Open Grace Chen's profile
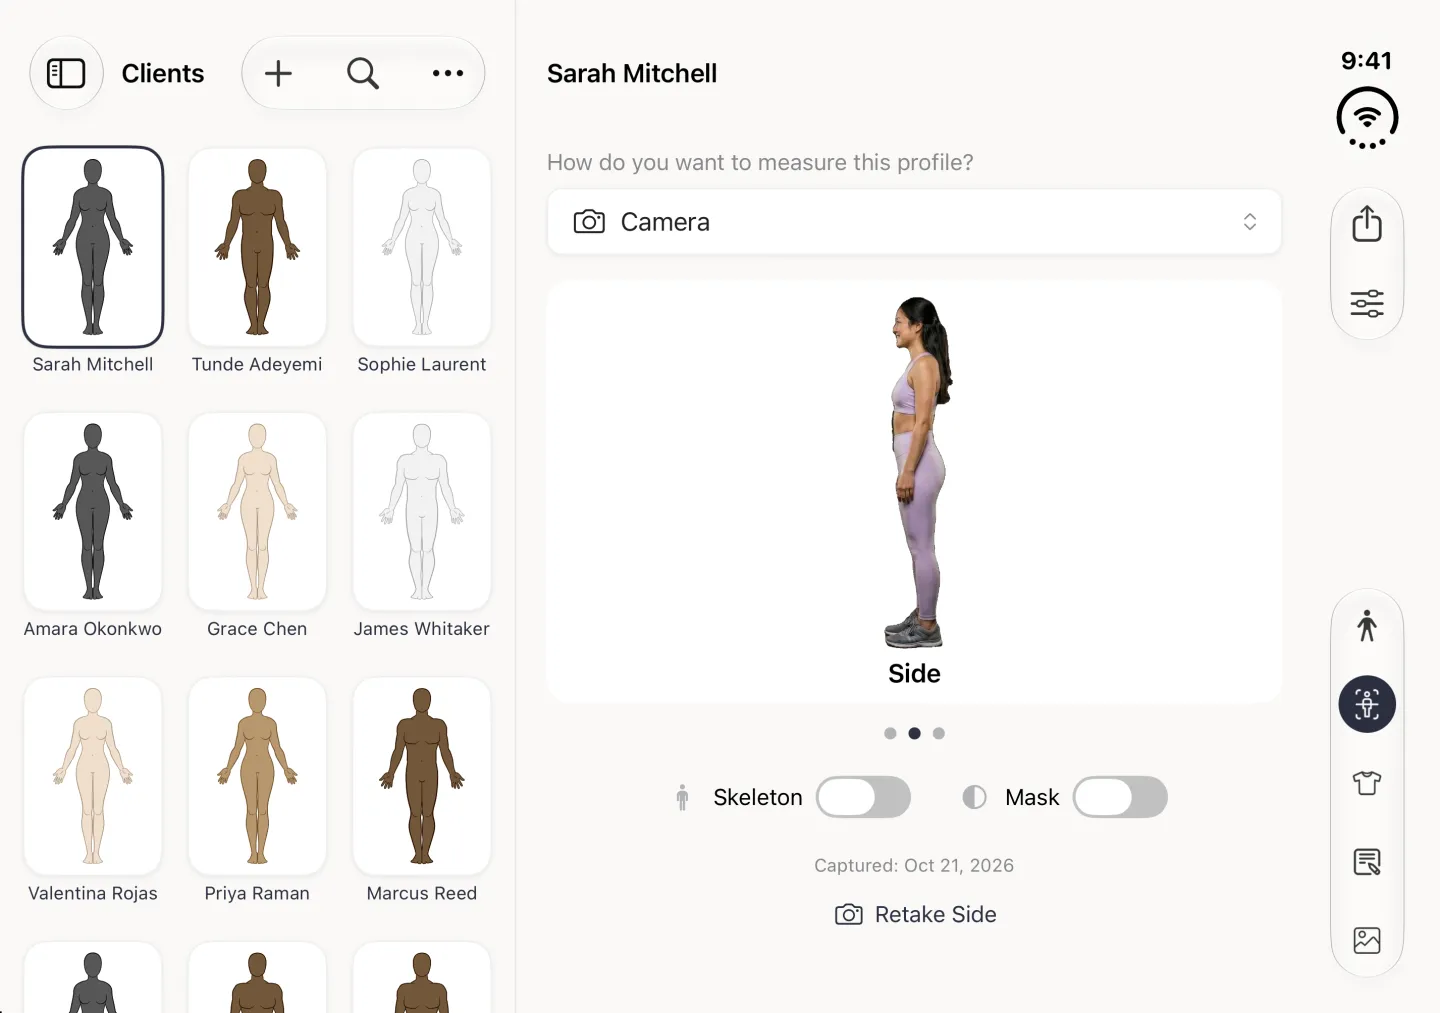 click(x=257, y=526)
